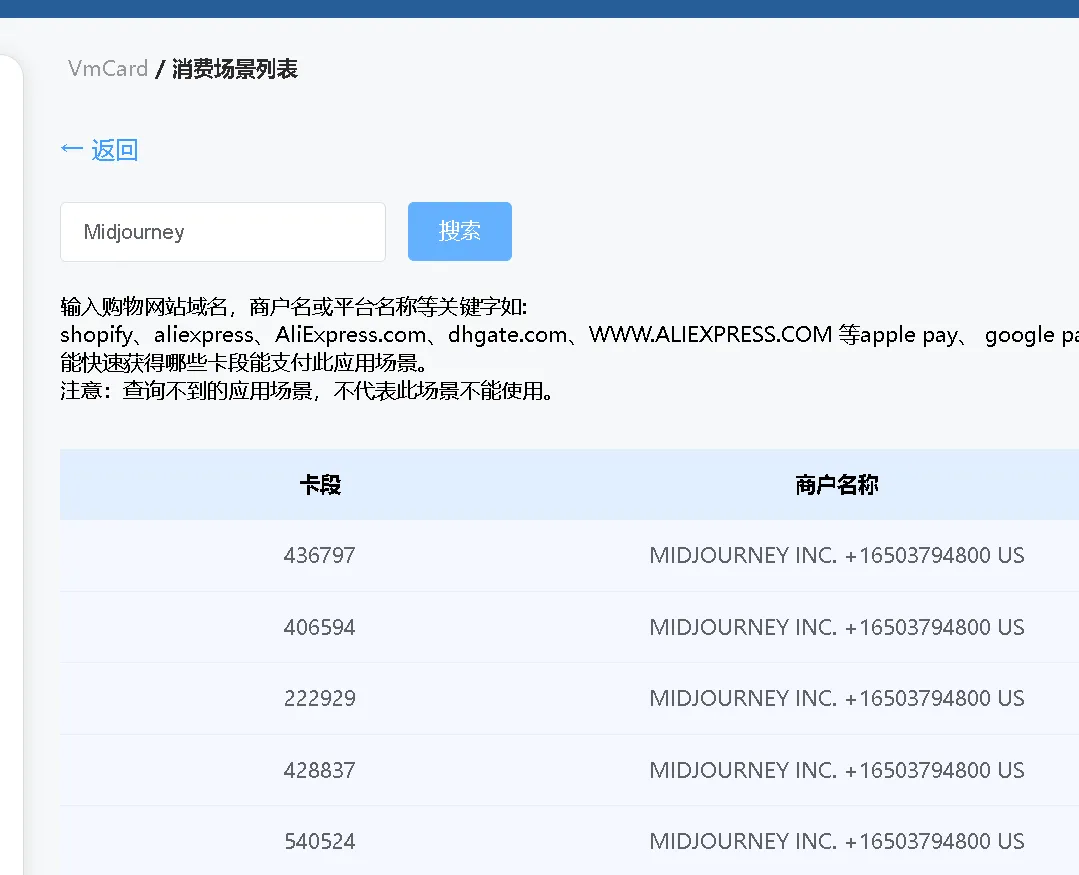Click merchant name in the 428837 row
The image size is (1079, 875).
[x=836, y=771]
